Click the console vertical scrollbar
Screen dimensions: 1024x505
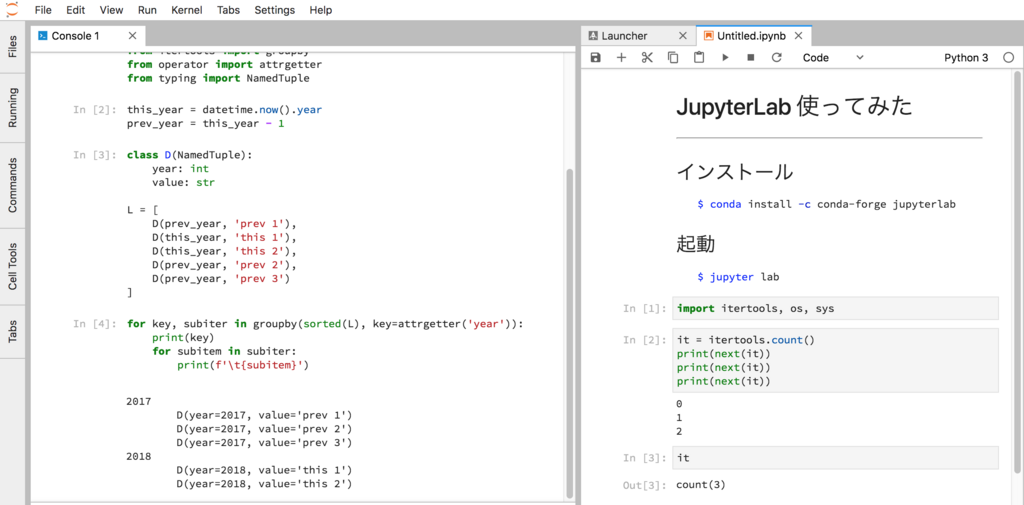coord(569,332)
